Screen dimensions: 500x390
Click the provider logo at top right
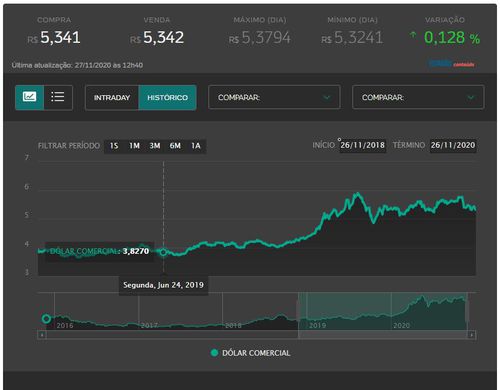pyautogui.click(x=452, y=63)
